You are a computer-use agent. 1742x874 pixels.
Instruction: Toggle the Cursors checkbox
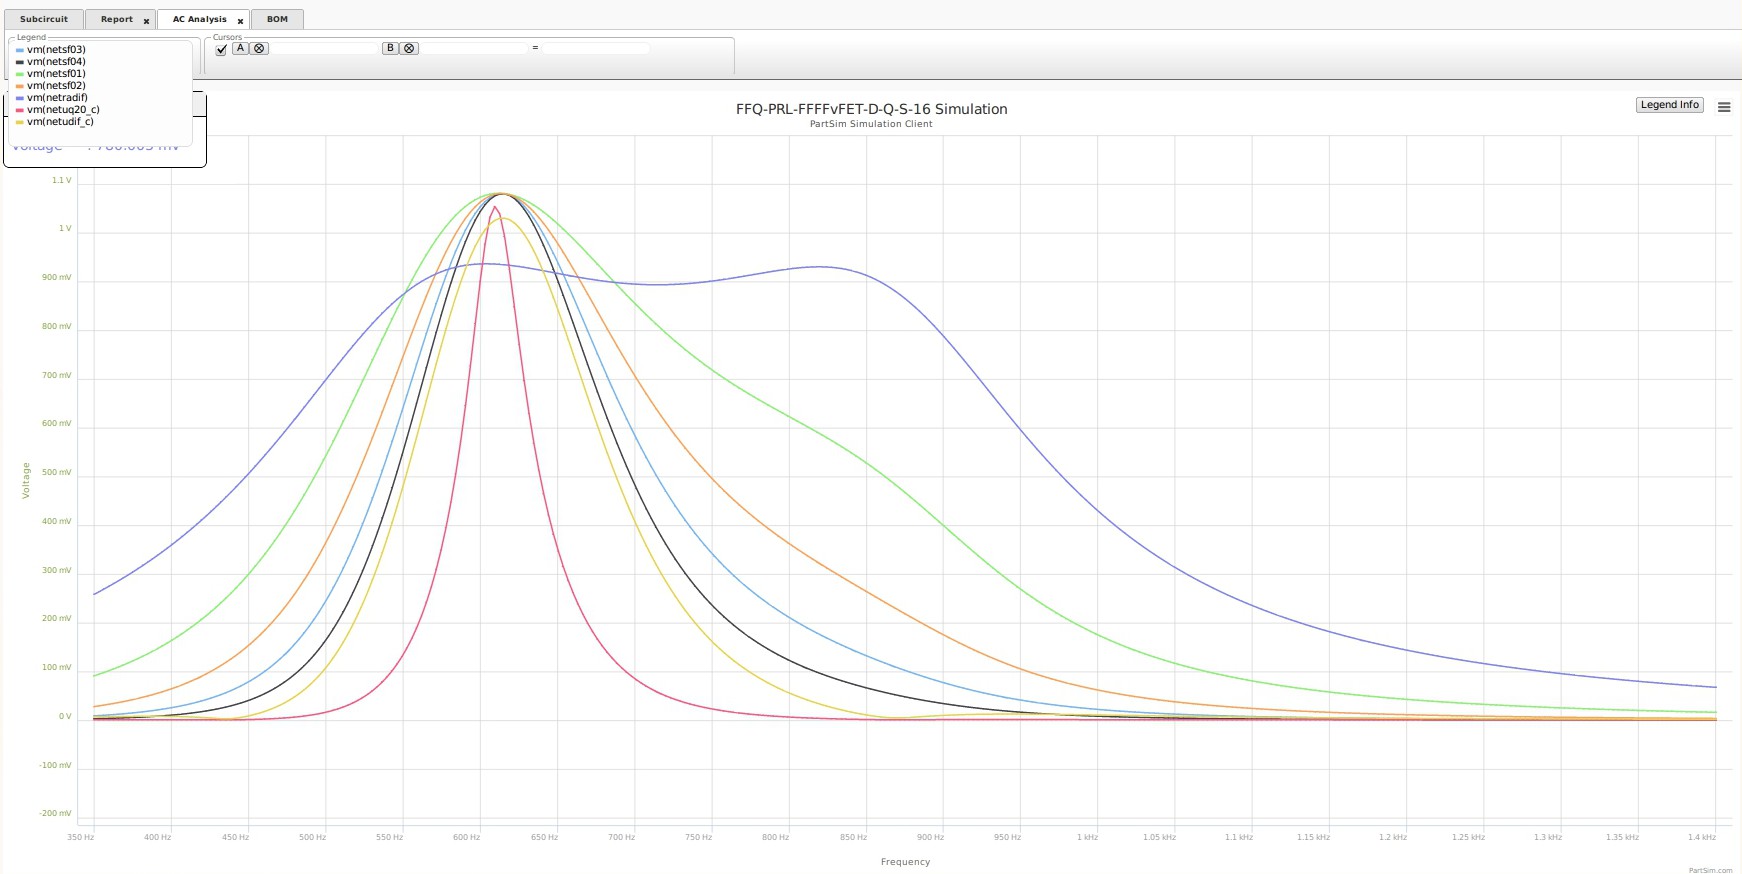[221, 49]
